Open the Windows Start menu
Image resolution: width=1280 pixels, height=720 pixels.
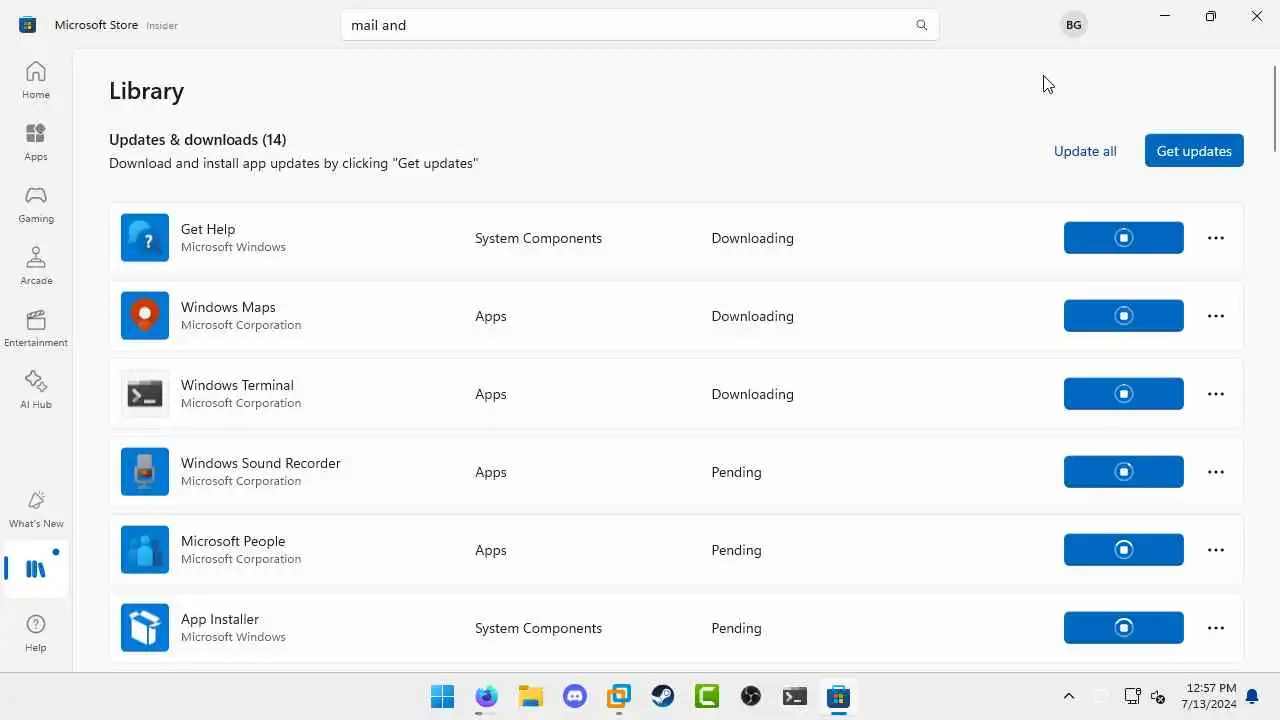(442, 696)
